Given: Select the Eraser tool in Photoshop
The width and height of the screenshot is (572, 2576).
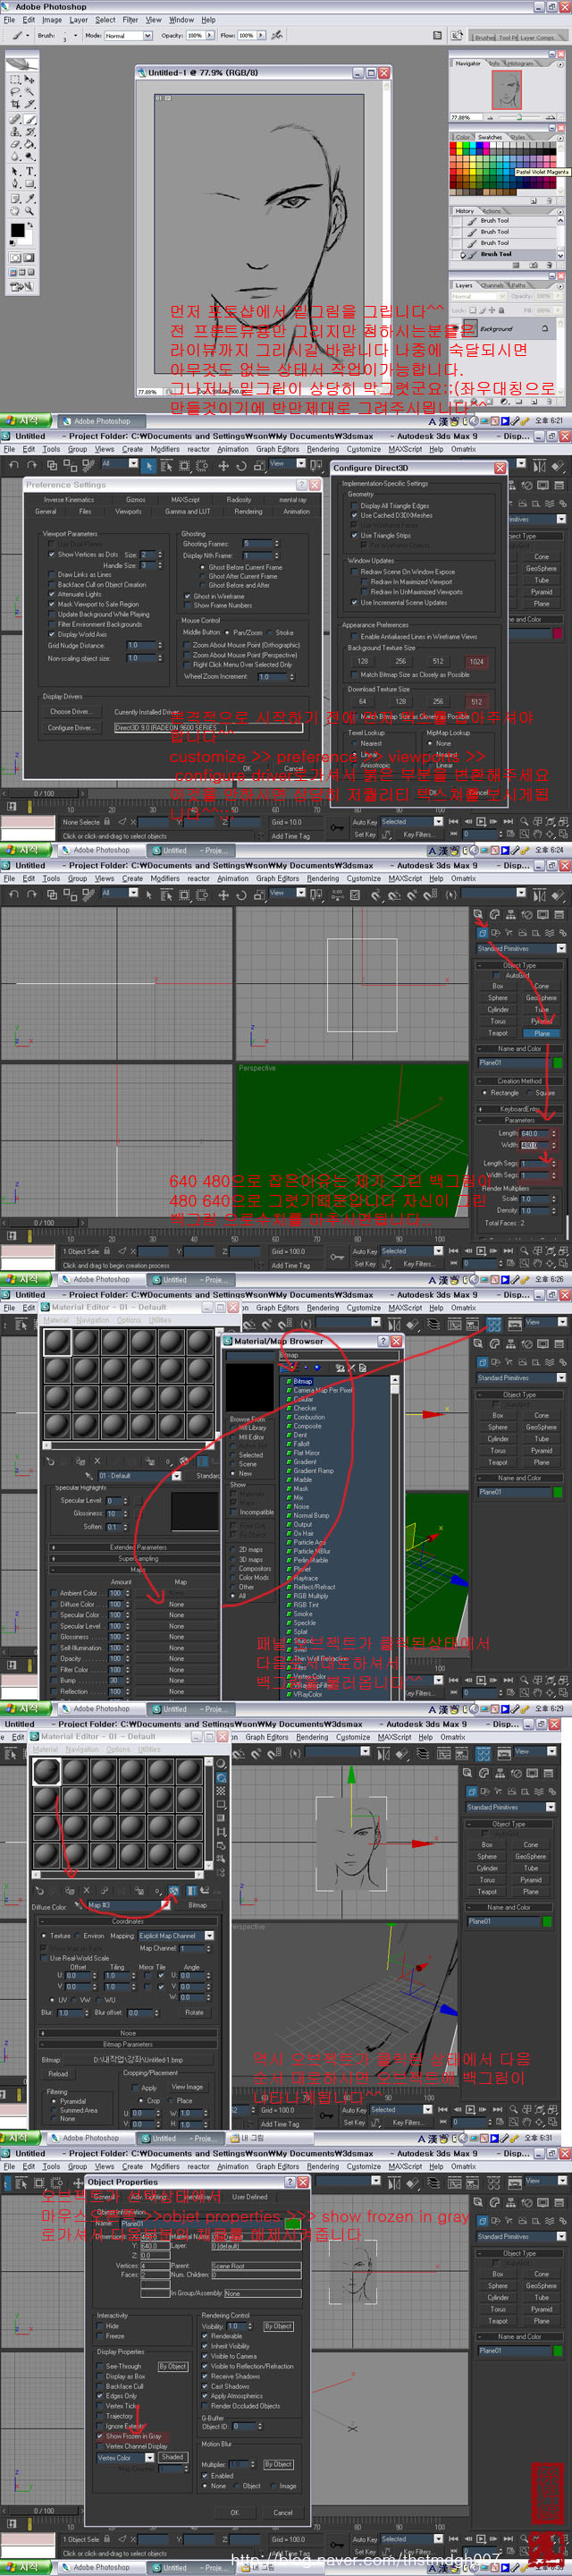Looking at the screenshot, I should coord(15,144).
